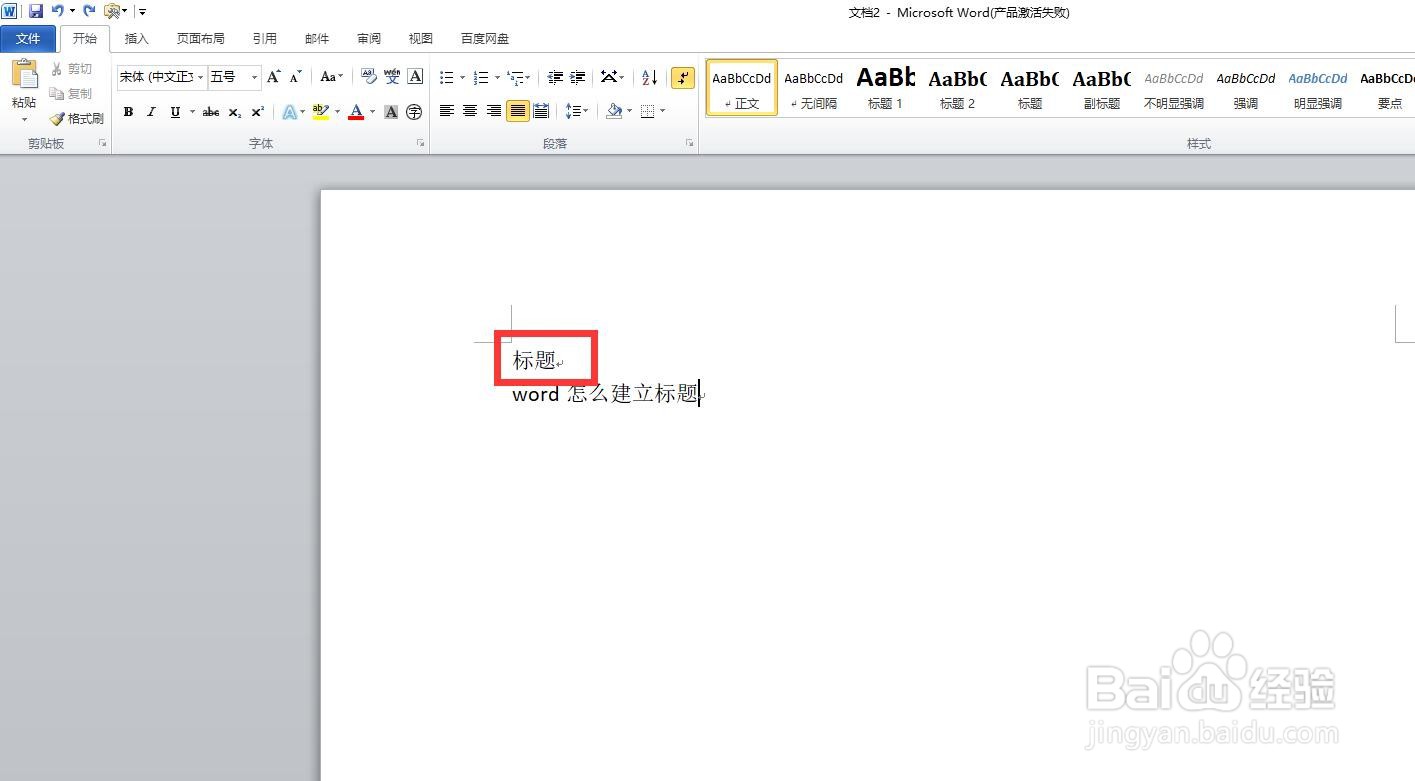The width and height of the screenshot is (1415, 781).
Task: Expand the Paste options arrow below 粘贴
Action: (24, 119)
